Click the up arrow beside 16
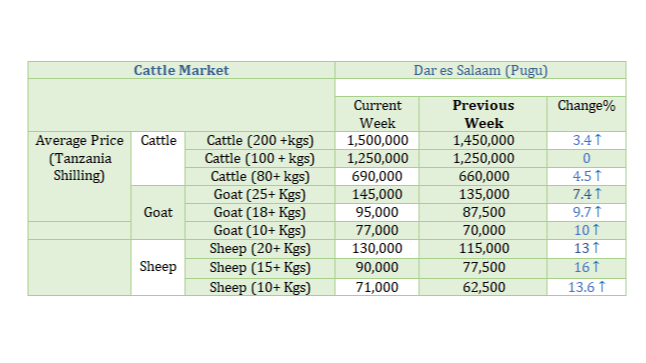 pyautogui.click(x=596, y=267)
